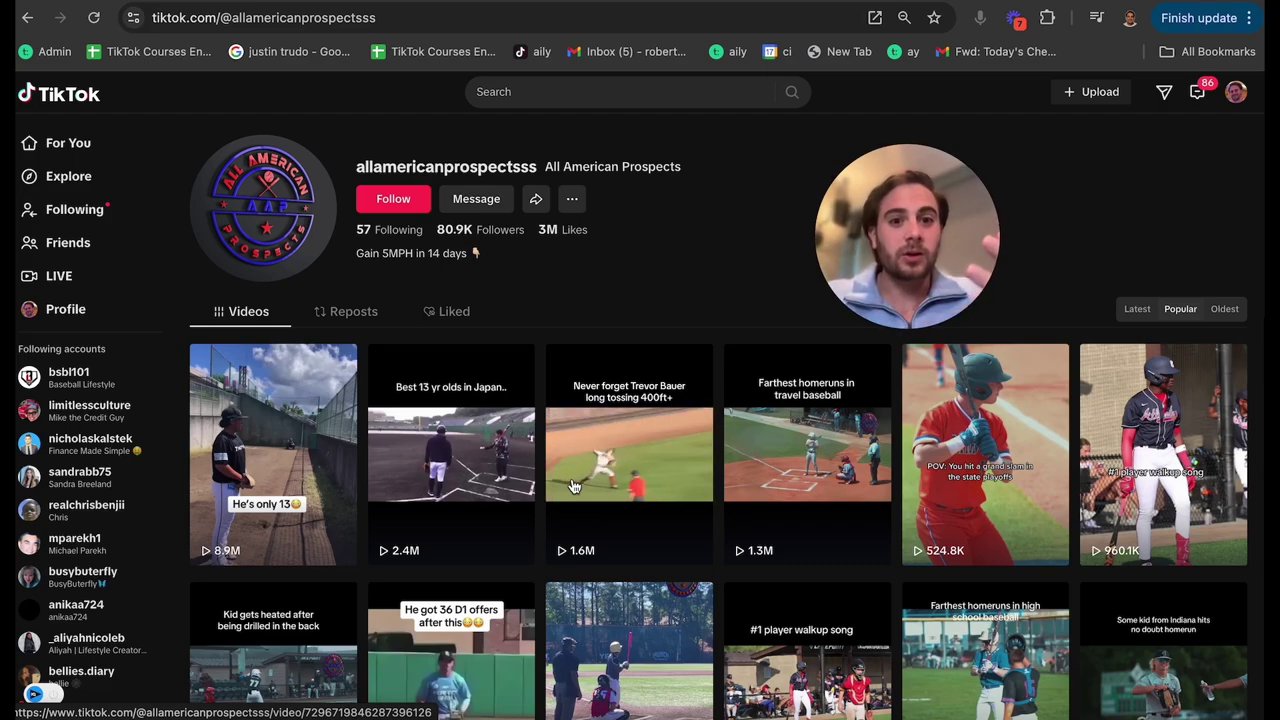The height and width of the screenshot is (720, 1280).
Task: Click the Follow button
Action: [393, 198]
